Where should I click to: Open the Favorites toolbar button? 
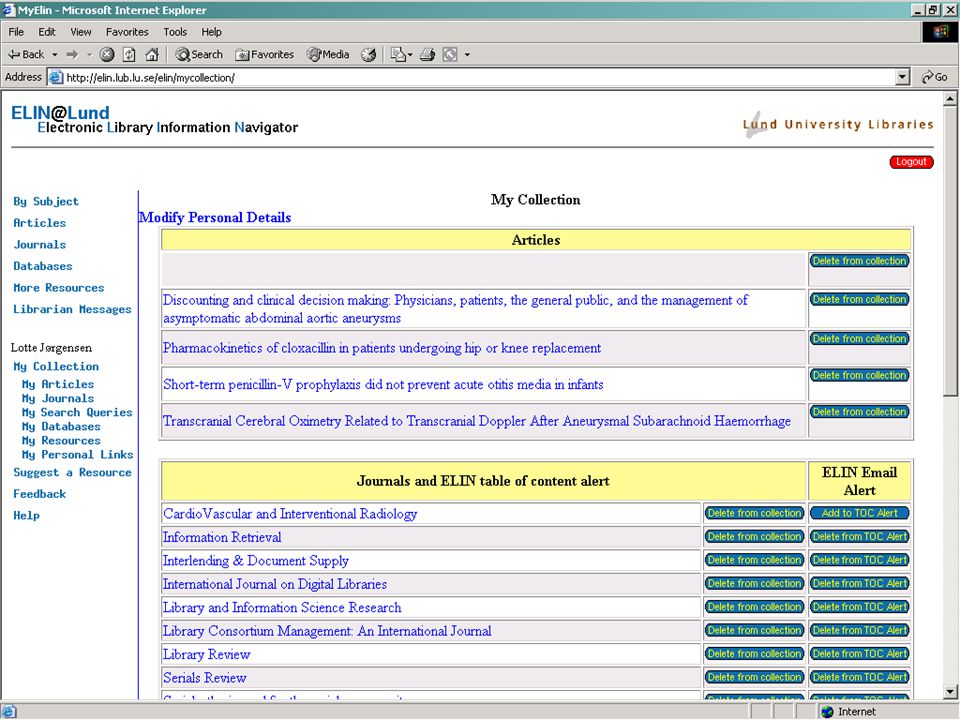264,54
